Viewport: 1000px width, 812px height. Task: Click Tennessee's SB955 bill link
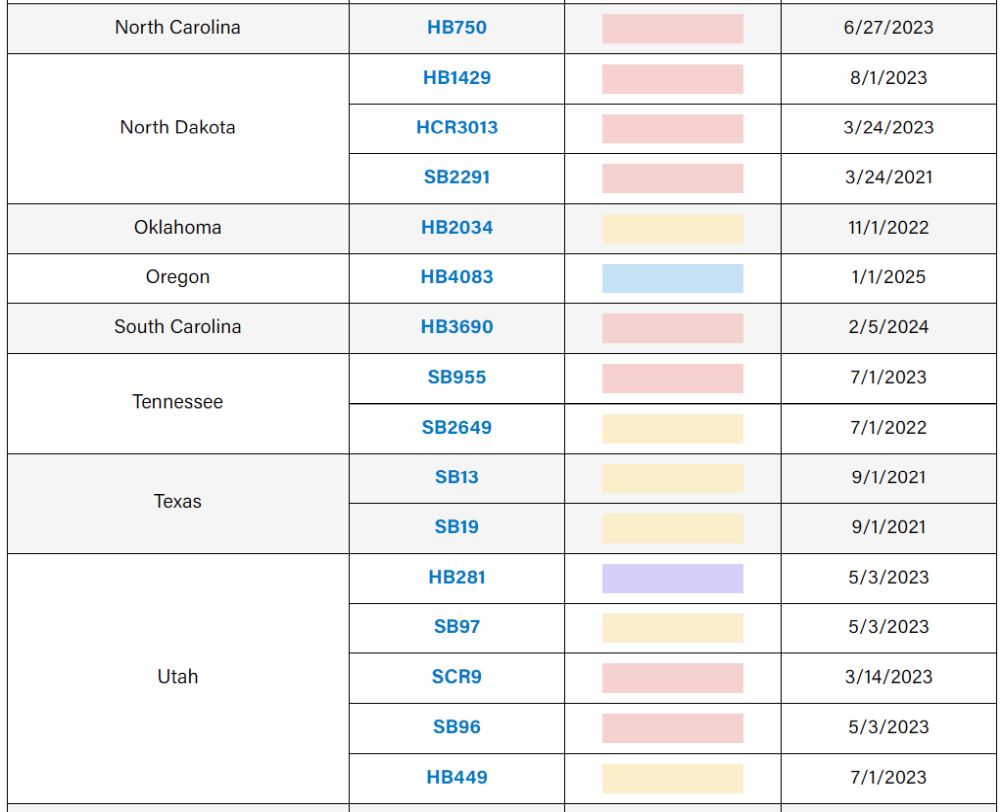click(457, 377)
